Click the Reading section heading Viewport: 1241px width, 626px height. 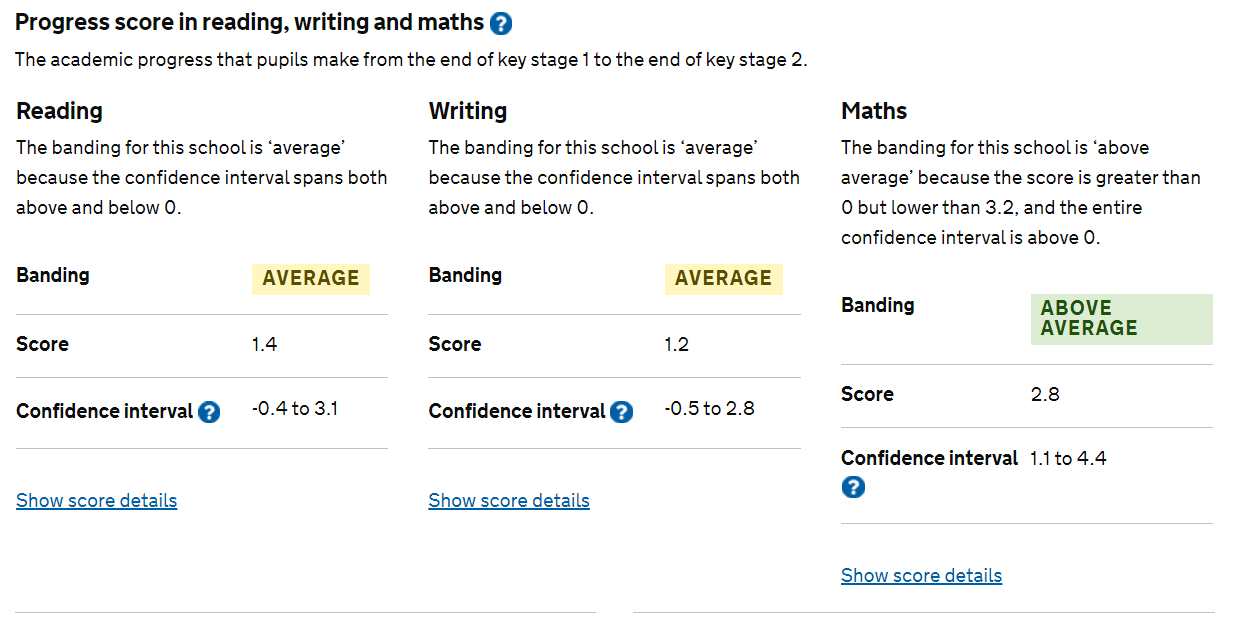pos(60,111)
